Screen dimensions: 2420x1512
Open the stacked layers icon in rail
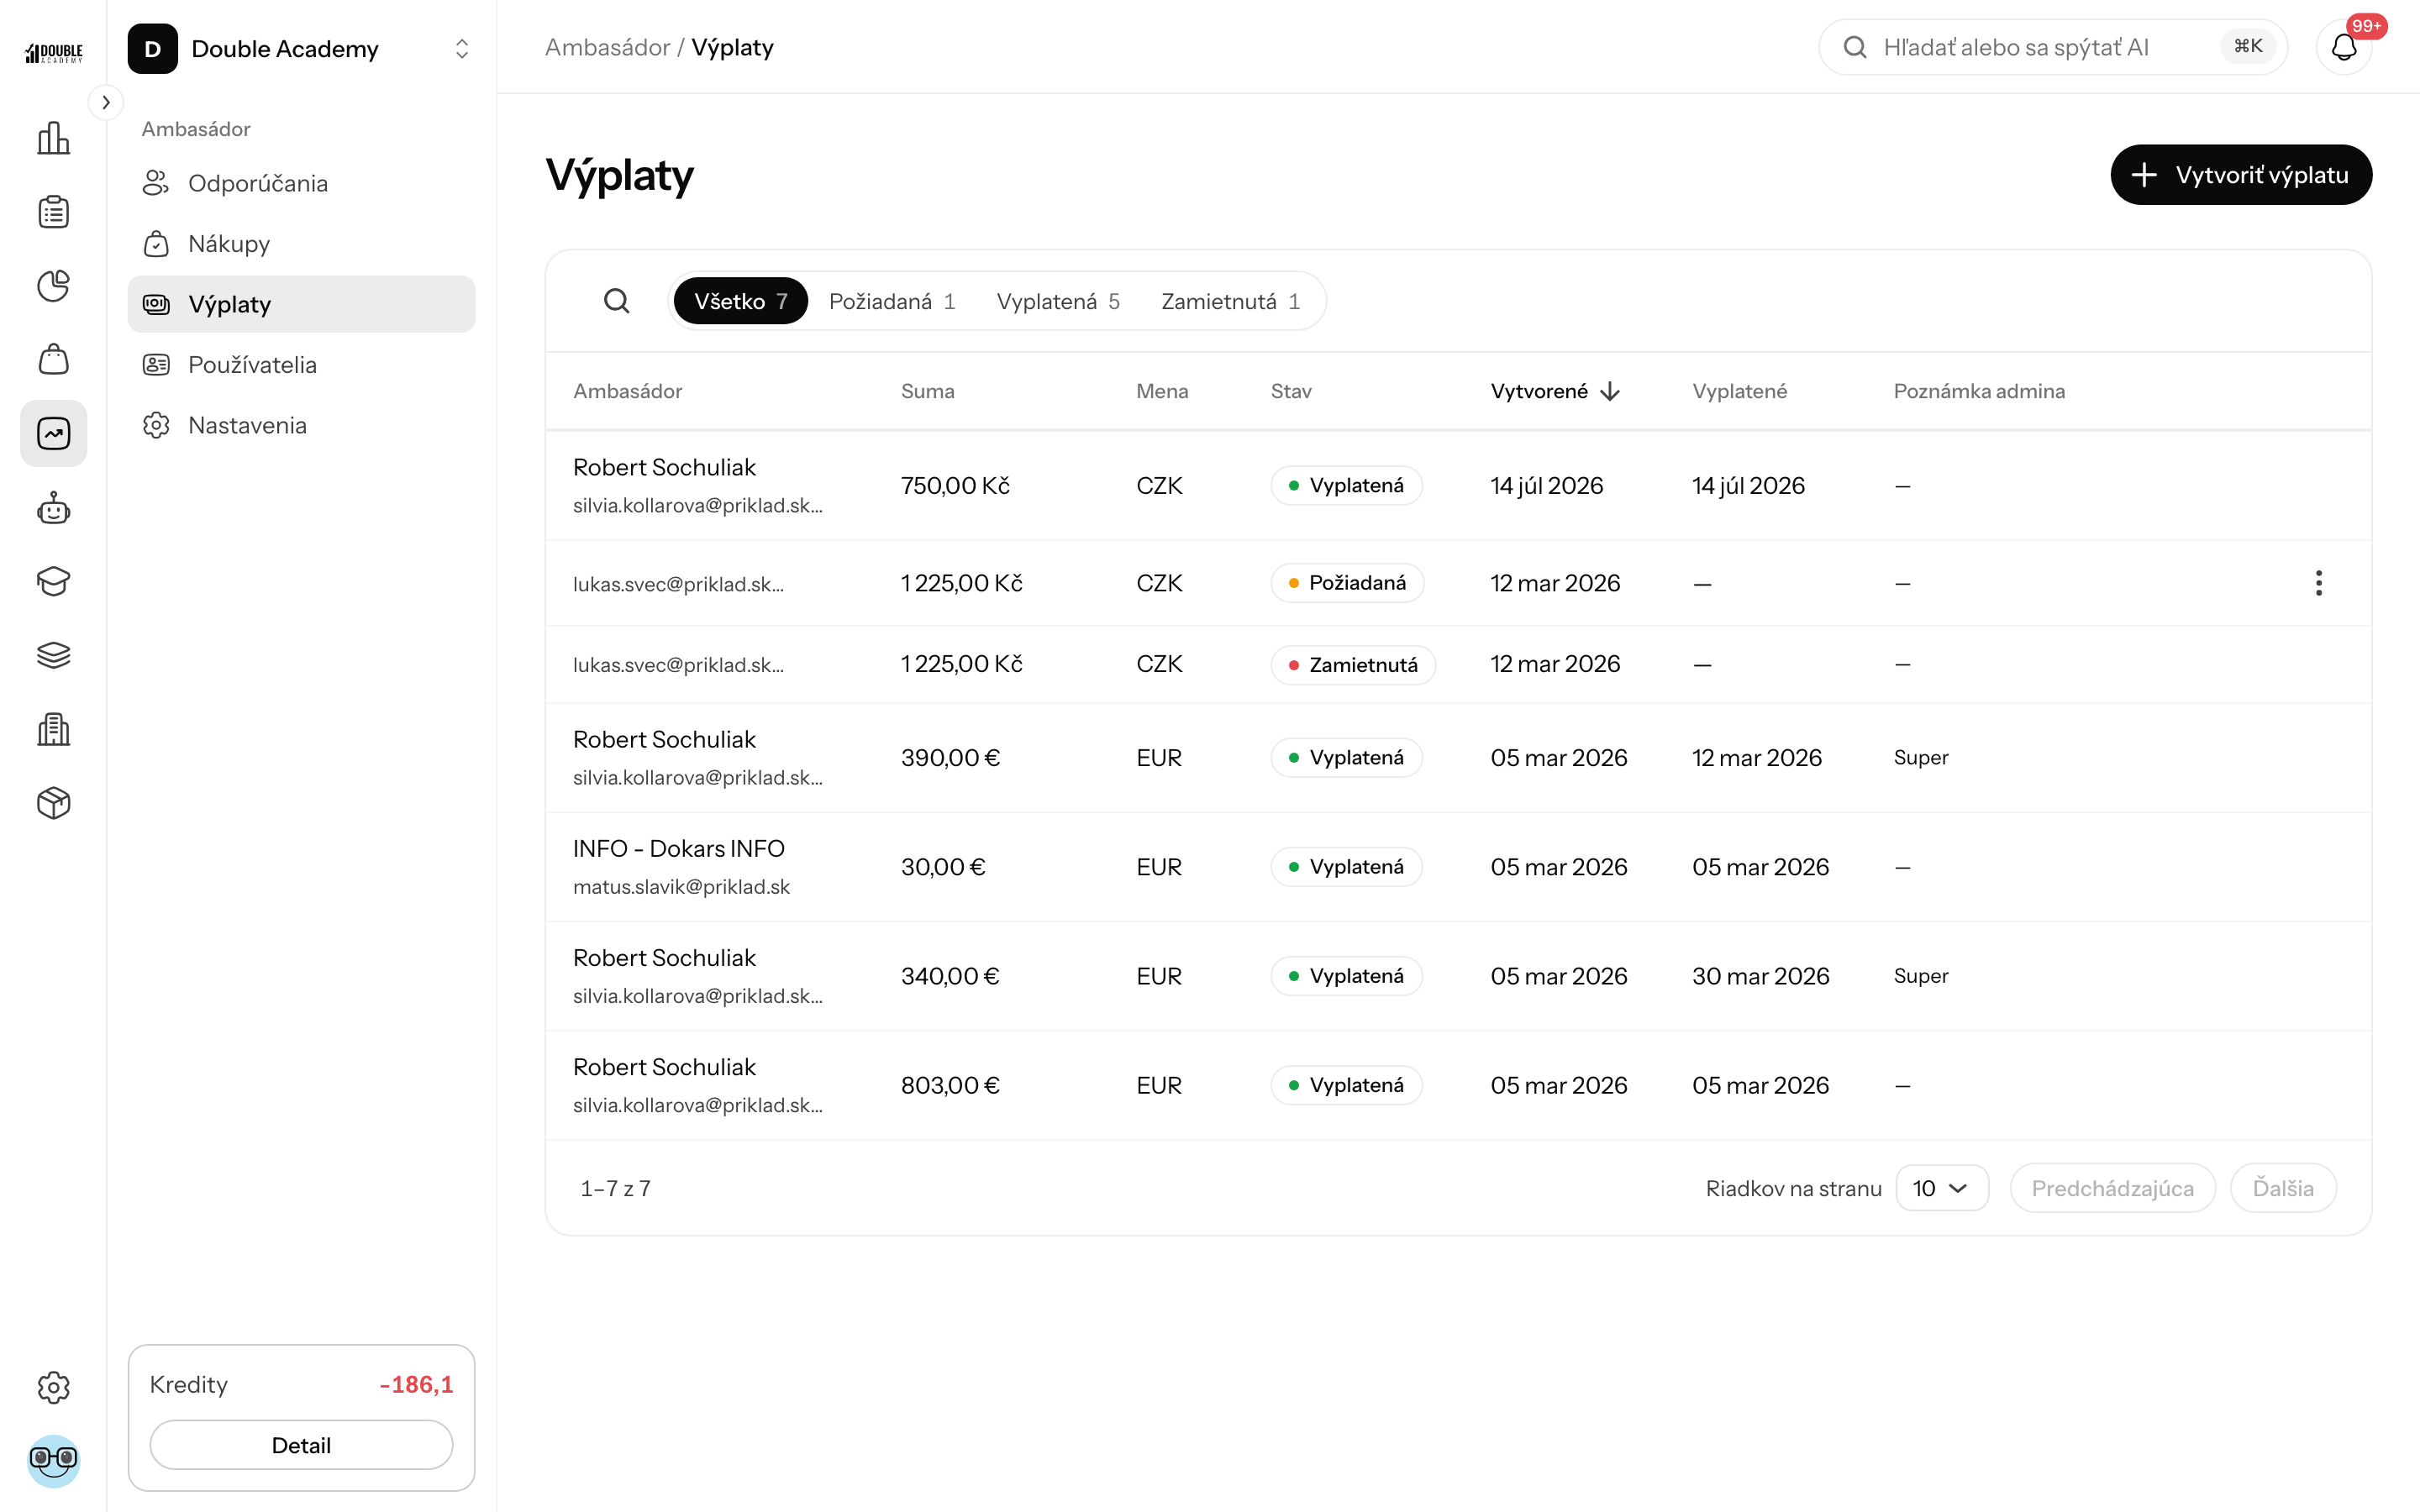[53, 655]
